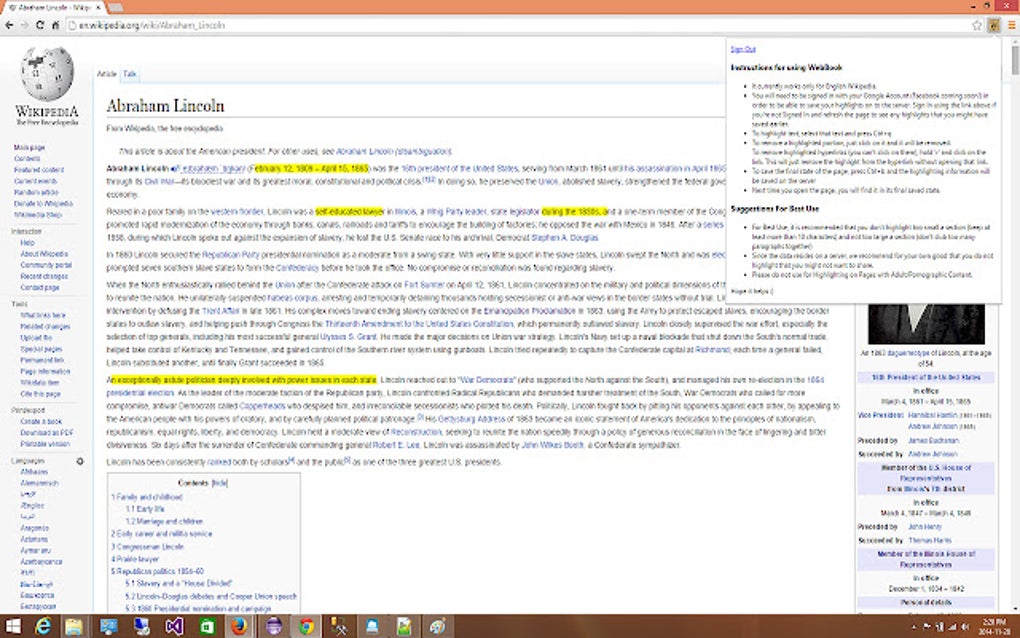
Task: Remove highlight on 'self-educated lawyer'
Action: click(350, 212)
